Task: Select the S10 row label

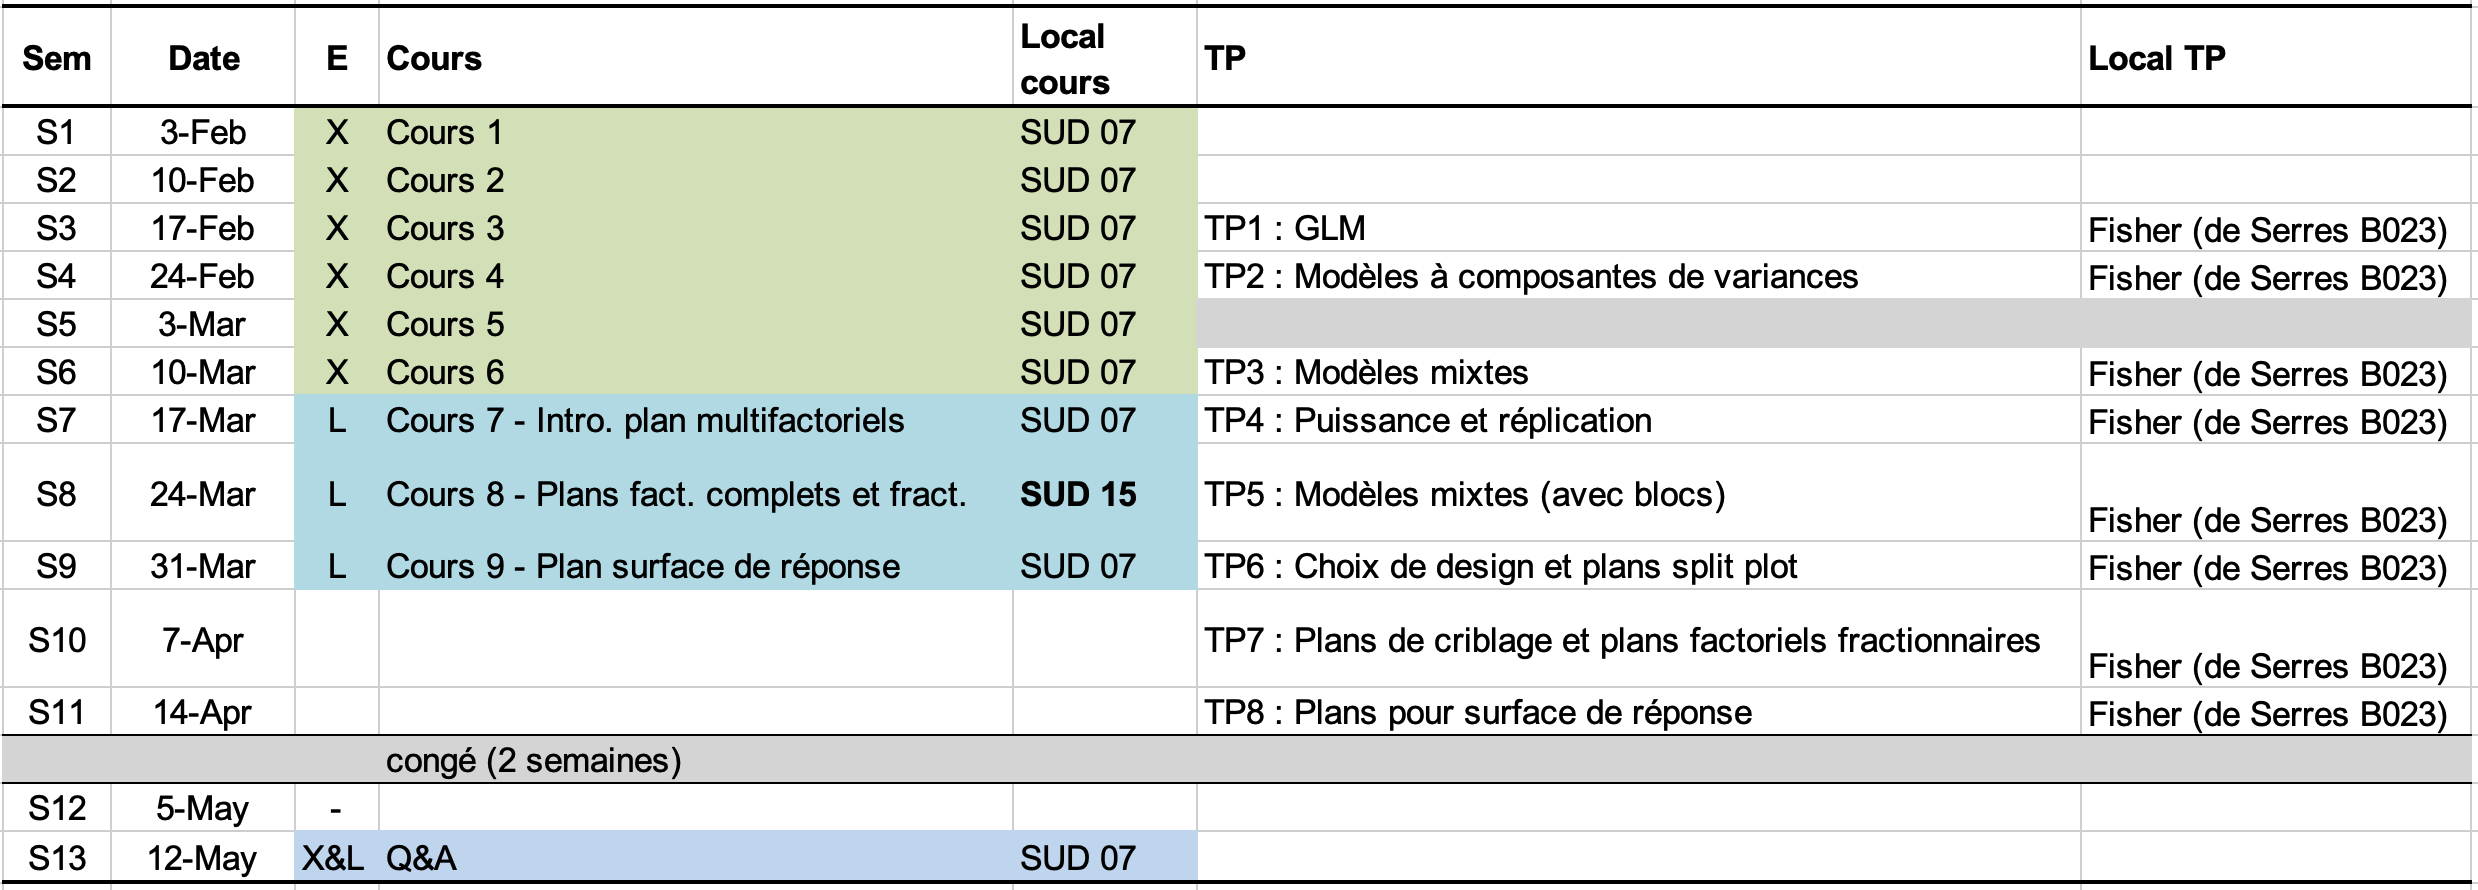Action: [56, 639]
